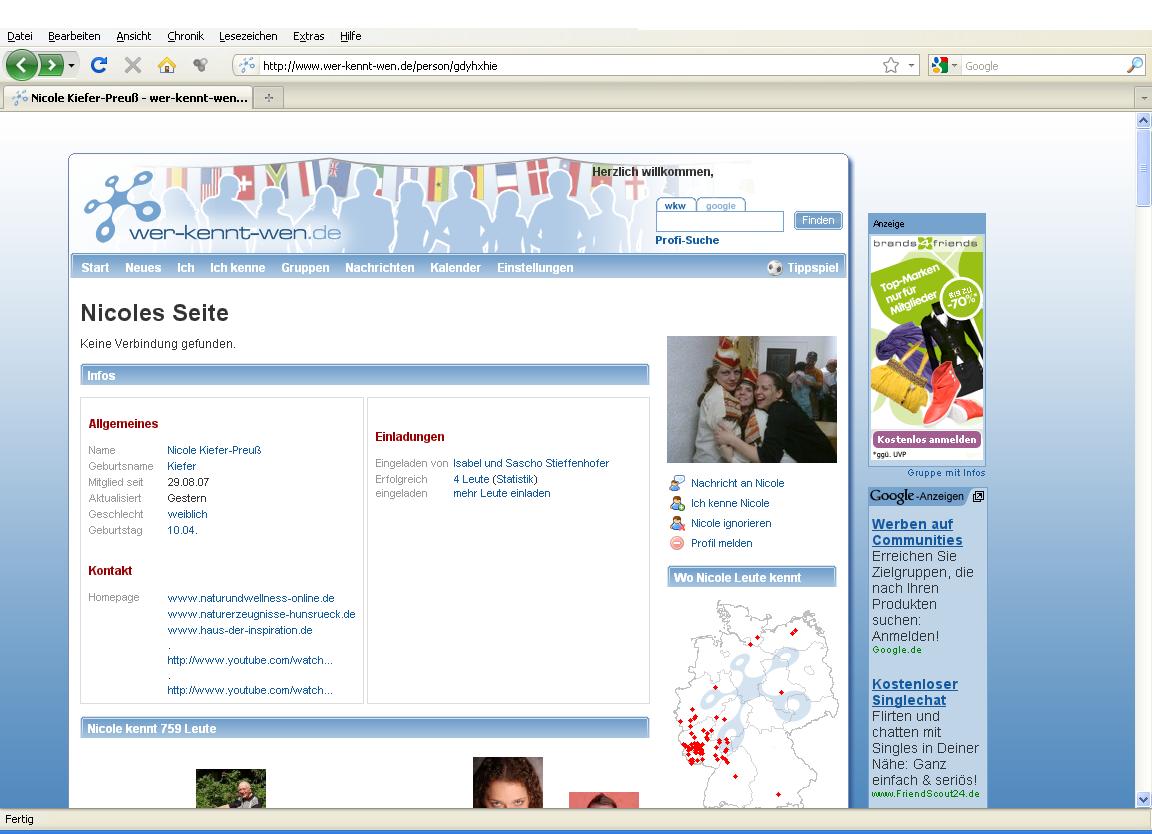
Task: Go to the browser home page icon
Action: click(167, 66)
